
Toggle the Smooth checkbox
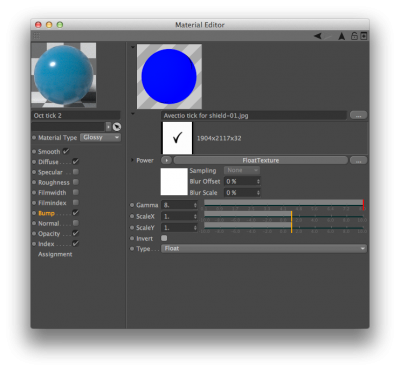pos(66,151)
